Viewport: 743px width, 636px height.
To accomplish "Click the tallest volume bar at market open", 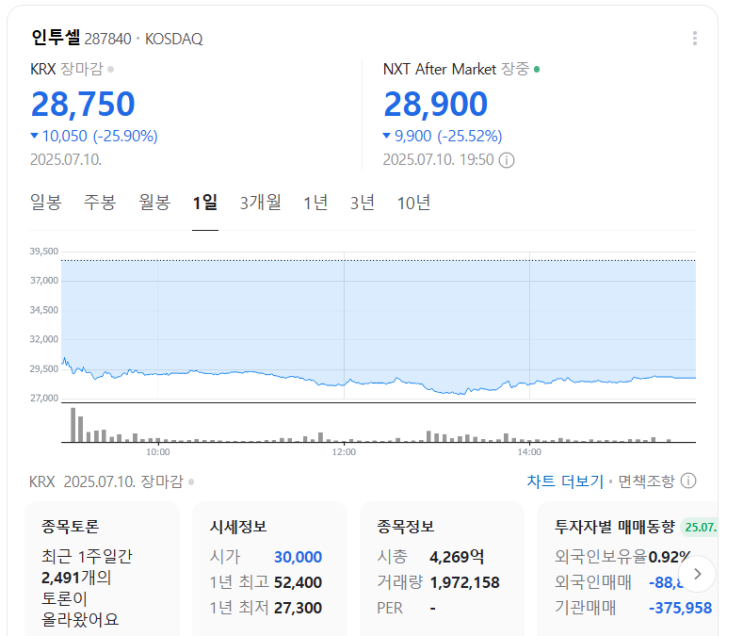I will 73,425.
